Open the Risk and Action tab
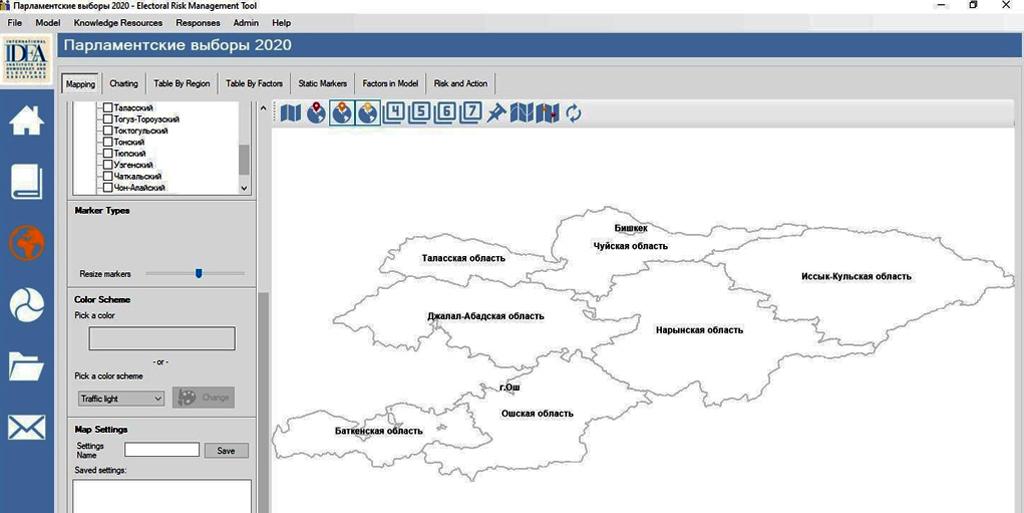Image resolution: width=1024 pixels, height=513 pixels. pyautogui.click(x=460, y=84)
